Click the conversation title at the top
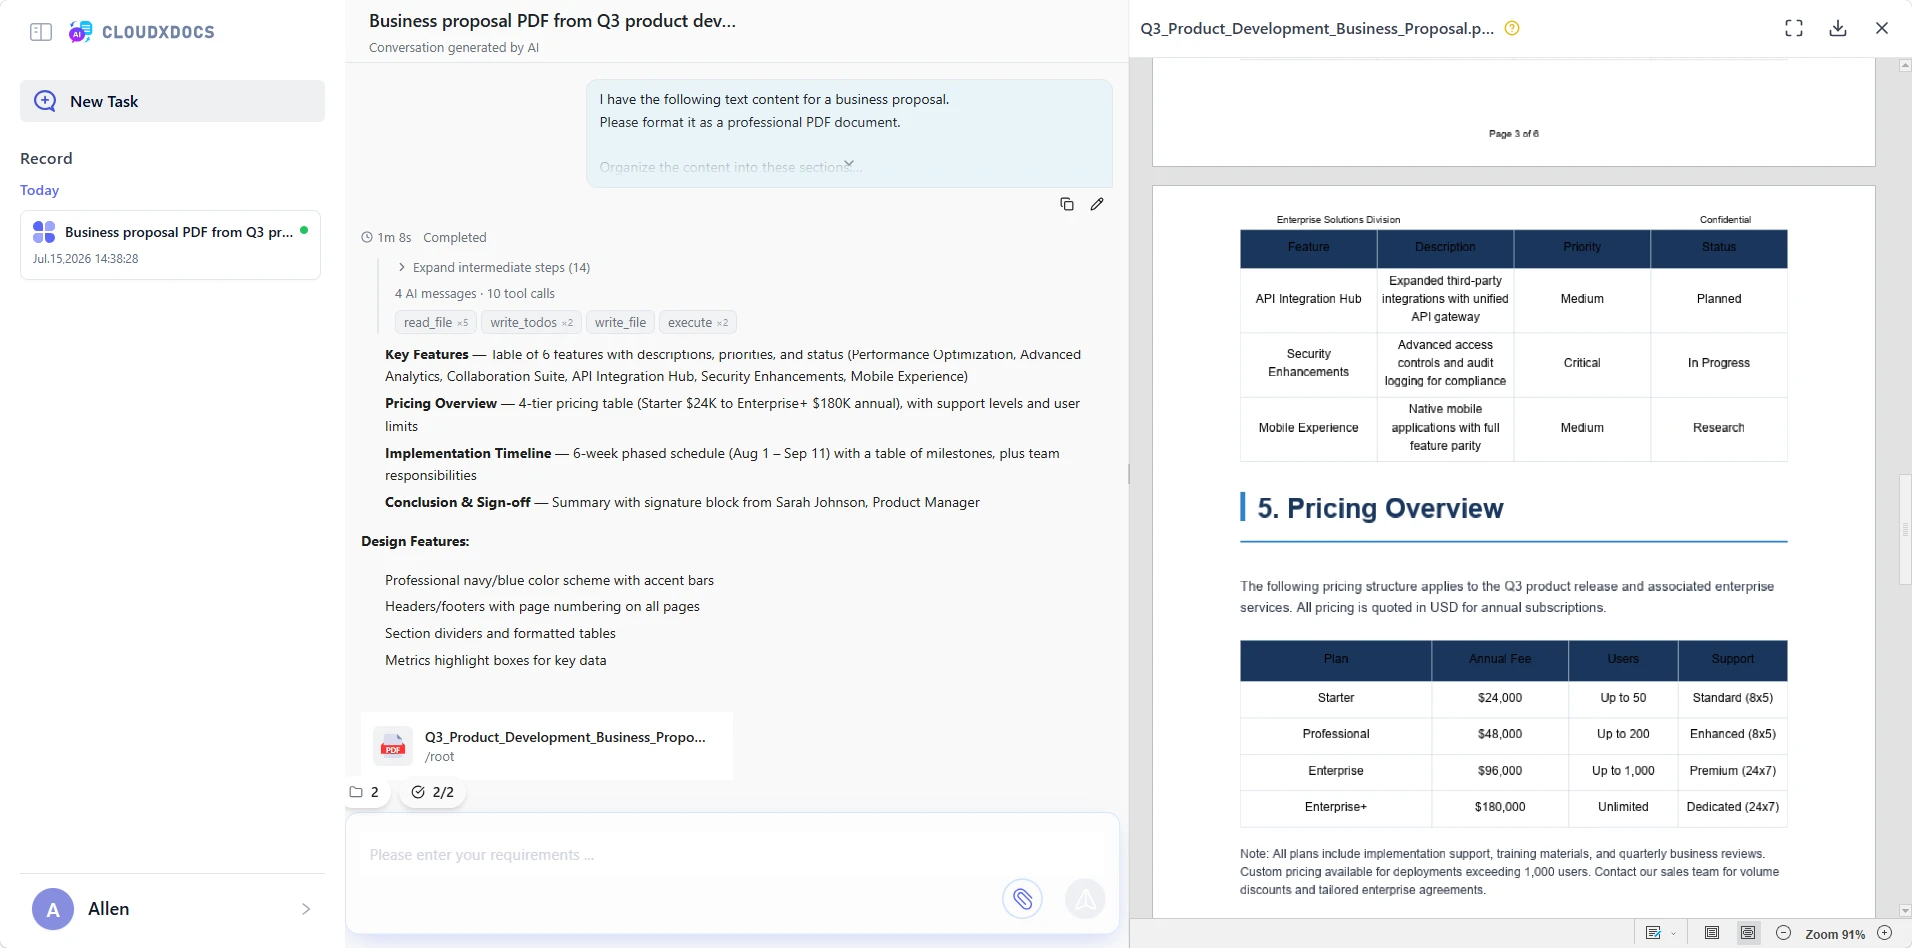The image size is (1912, 948). pyautogui.click(x=552, y=21)
